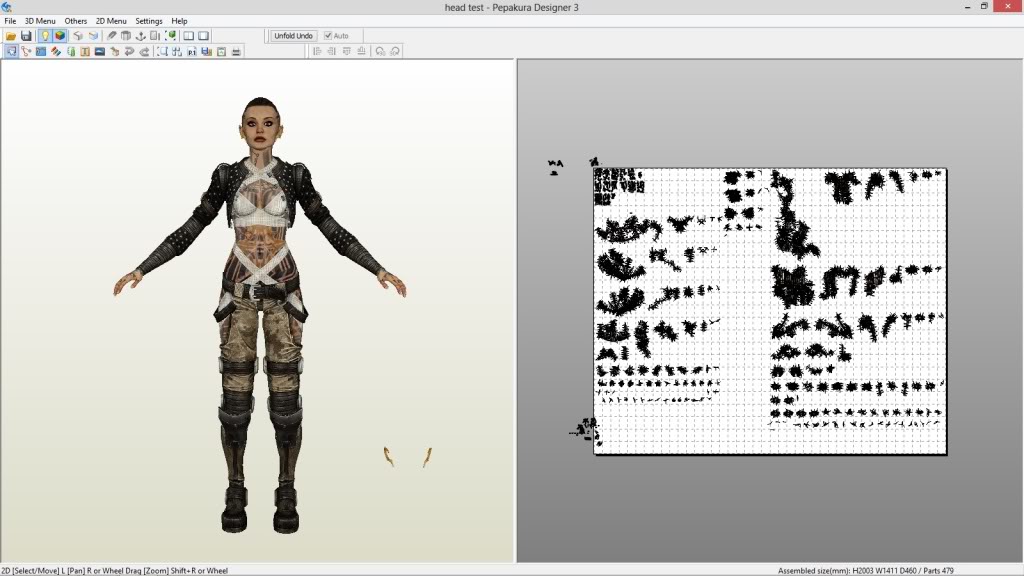
Task: Click the blue rectangle tool icon
Action: (x=41, y=52)
